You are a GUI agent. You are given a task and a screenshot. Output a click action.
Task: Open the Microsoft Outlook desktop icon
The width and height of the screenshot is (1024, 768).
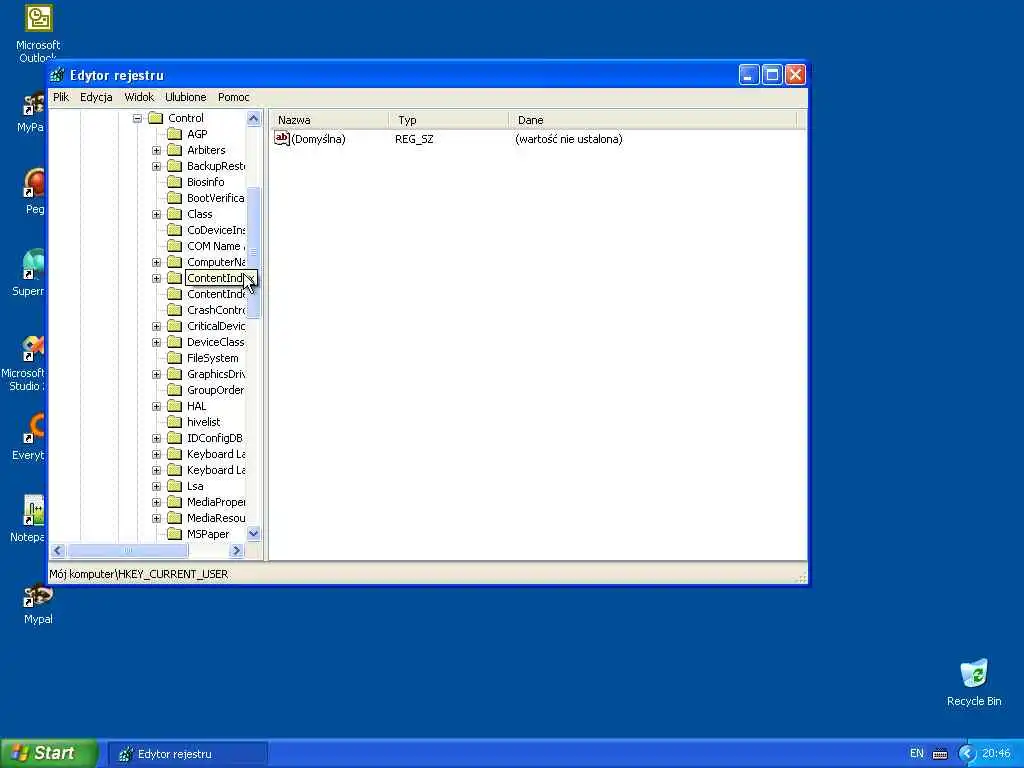click(38, 33)
